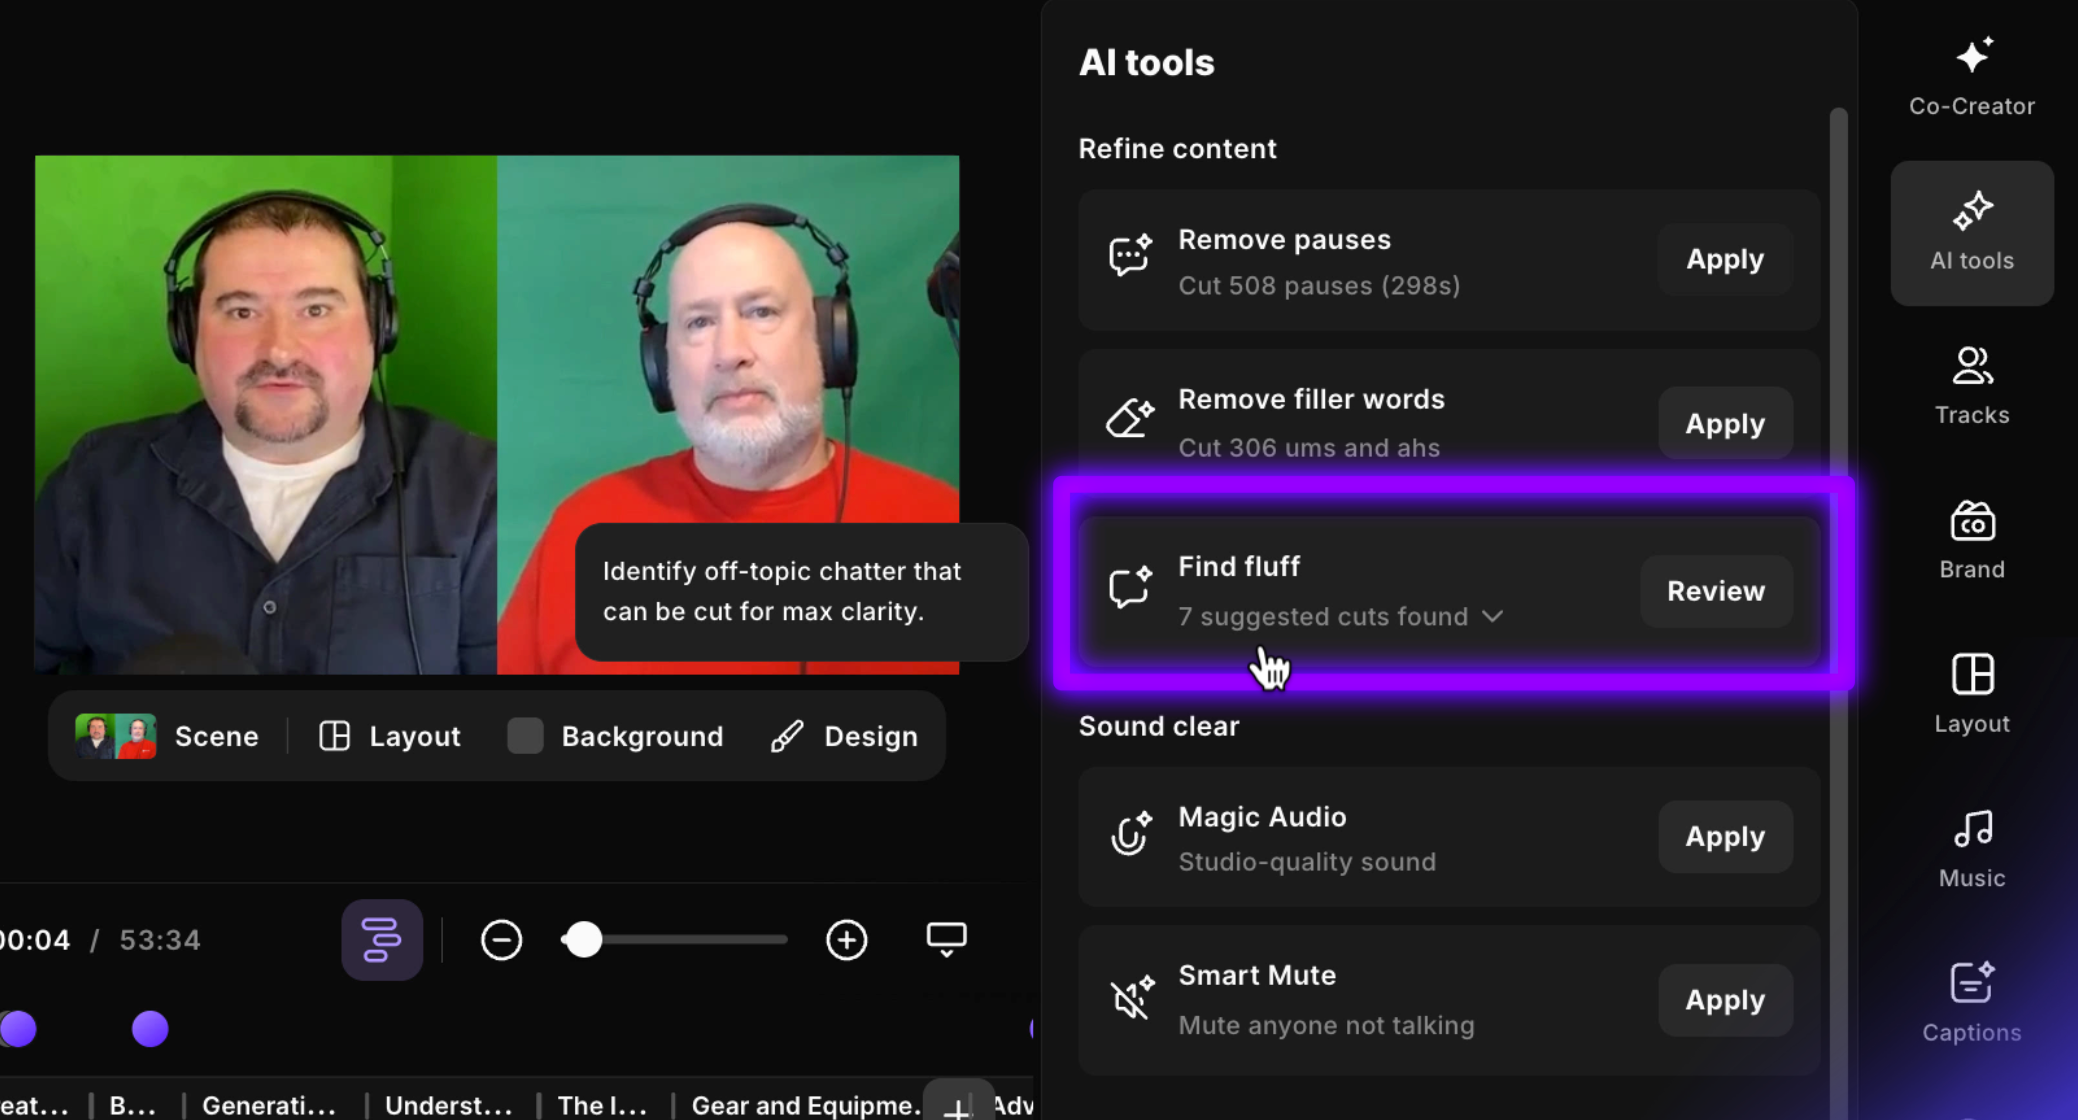Toggle the purple timeline view button

[381, 940]
